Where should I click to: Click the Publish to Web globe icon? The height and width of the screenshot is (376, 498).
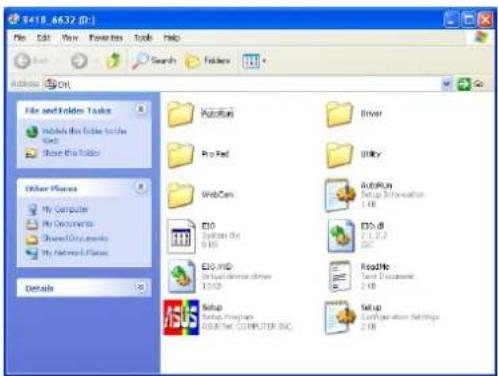point(32,132)
